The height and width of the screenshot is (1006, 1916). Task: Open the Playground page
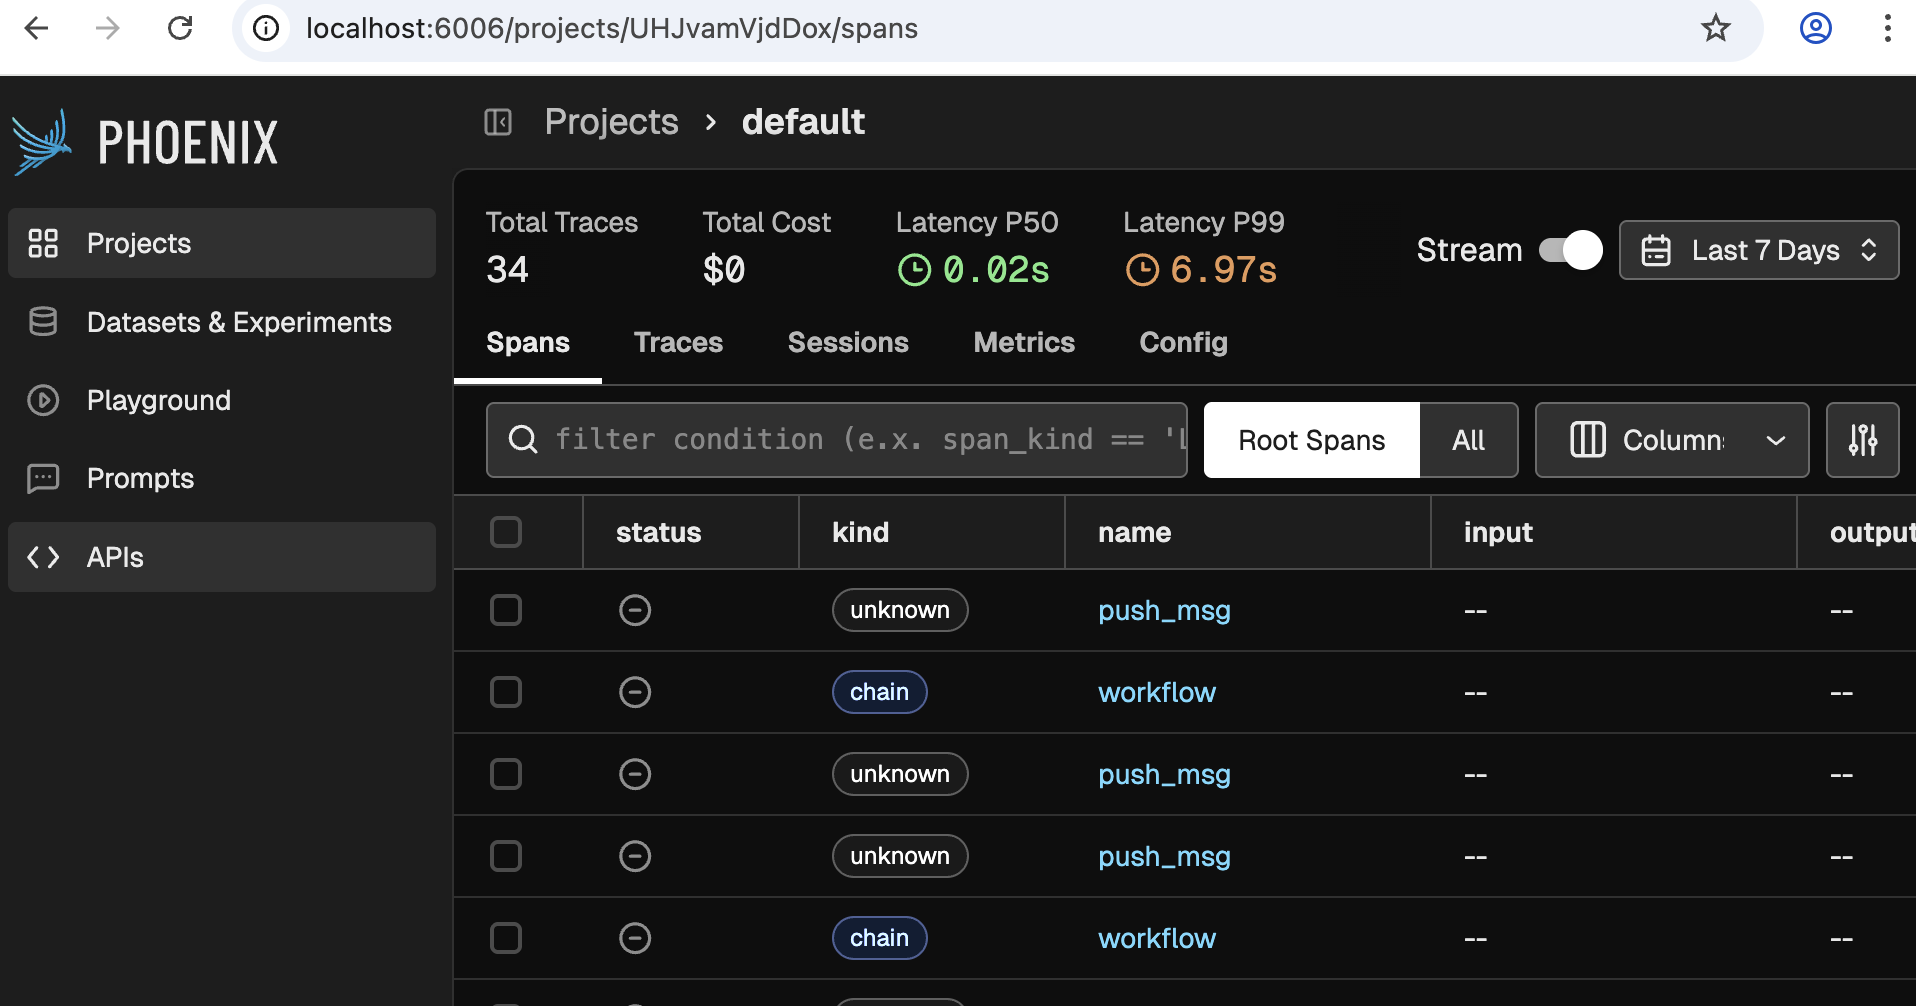(158, 400)
